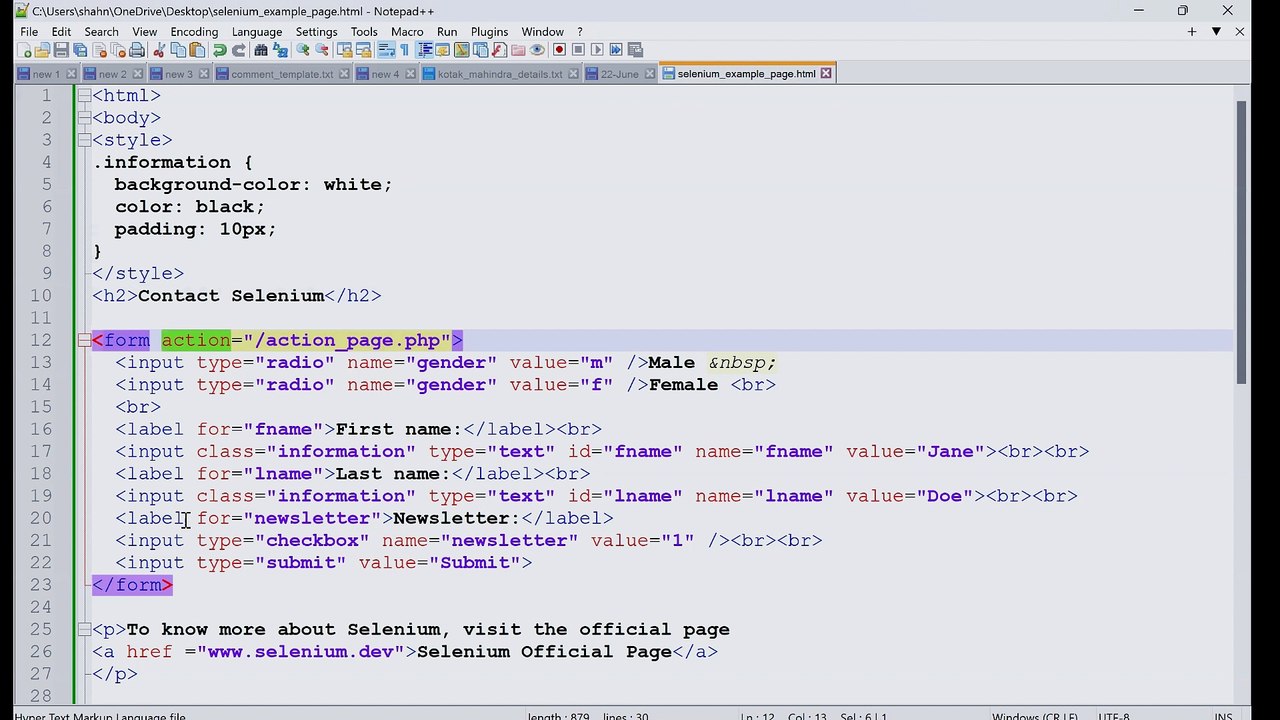Screen dimensions: 1280x720
Task: Open the Plugins menu
Action: click(x=489, y=32)
